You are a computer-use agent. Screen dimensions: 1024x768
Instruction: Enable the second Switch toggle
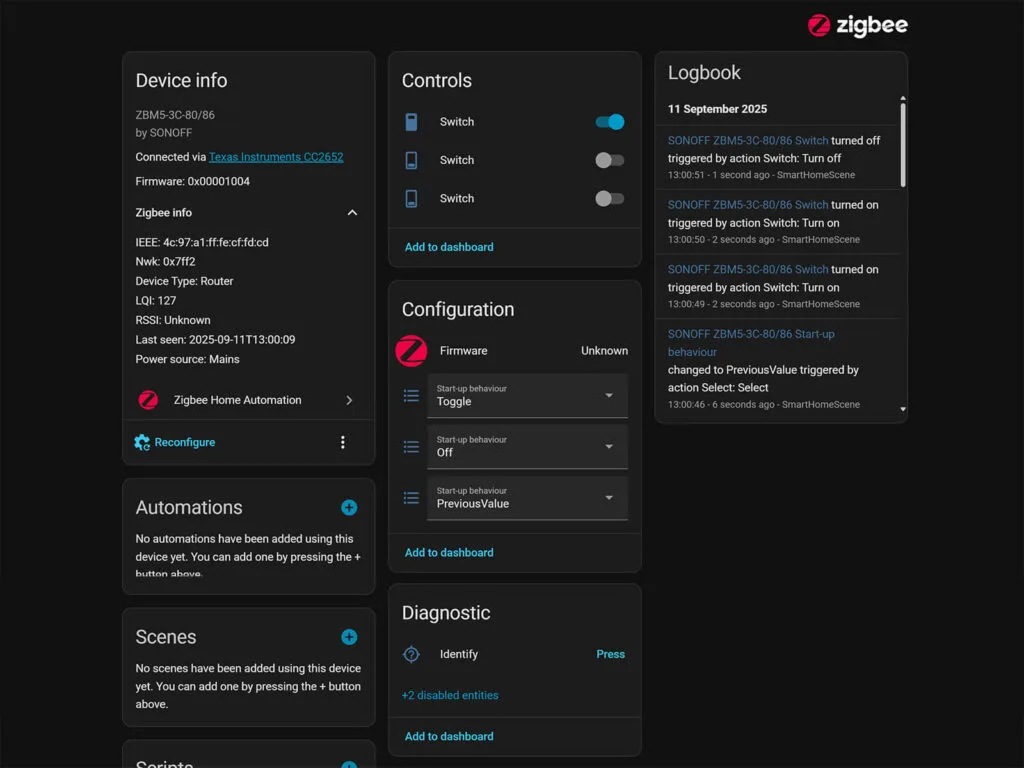(x=609, y=160)
